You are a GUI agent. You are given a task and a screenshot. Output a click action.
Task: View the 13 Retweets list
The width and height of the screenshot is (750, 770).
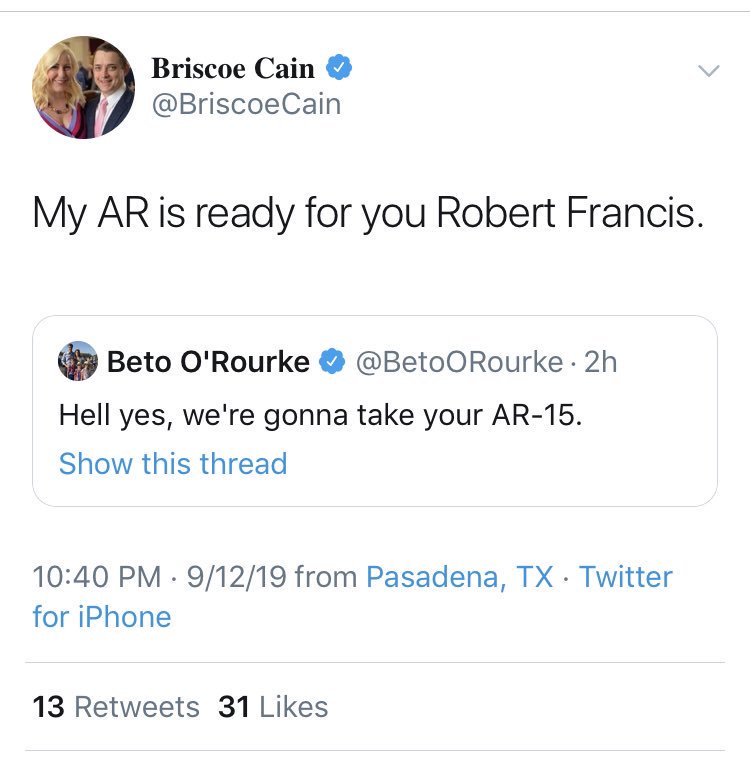[116, 707]
